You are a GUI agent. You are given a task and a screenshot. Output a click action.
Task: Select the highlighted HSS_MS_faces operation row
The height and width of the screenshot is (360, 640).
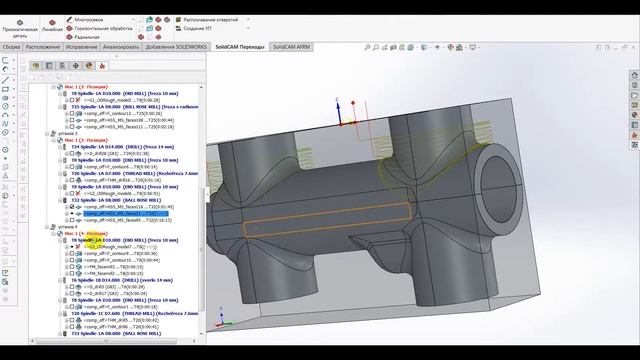(x=126, y=213)
